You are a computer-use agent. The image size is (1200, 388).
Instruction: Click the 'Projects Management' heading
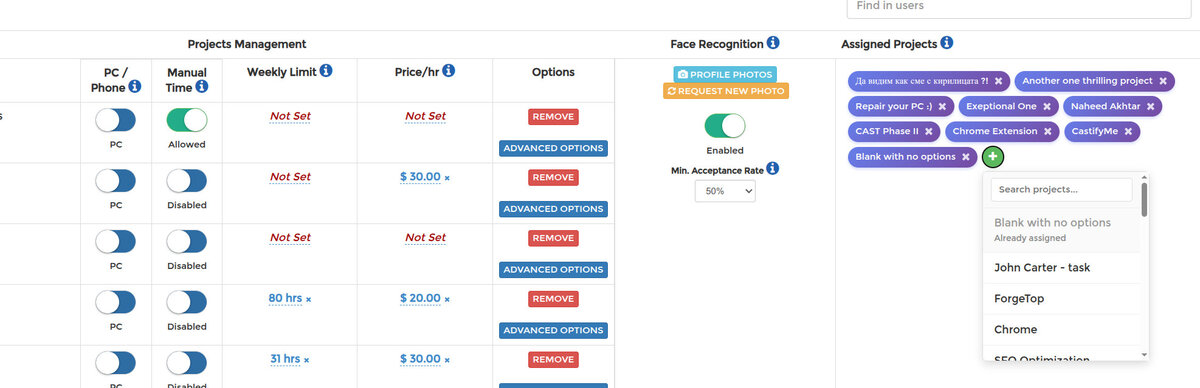point(247,44)
